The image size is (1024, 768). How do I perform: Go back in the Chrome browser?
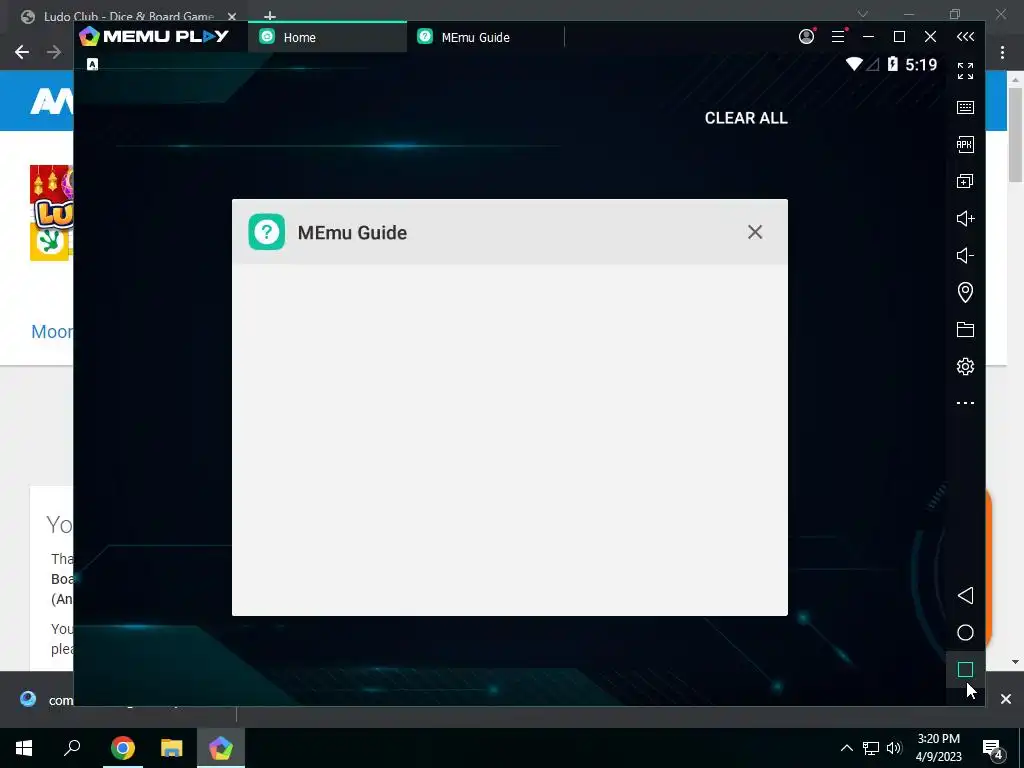[22, 52]
